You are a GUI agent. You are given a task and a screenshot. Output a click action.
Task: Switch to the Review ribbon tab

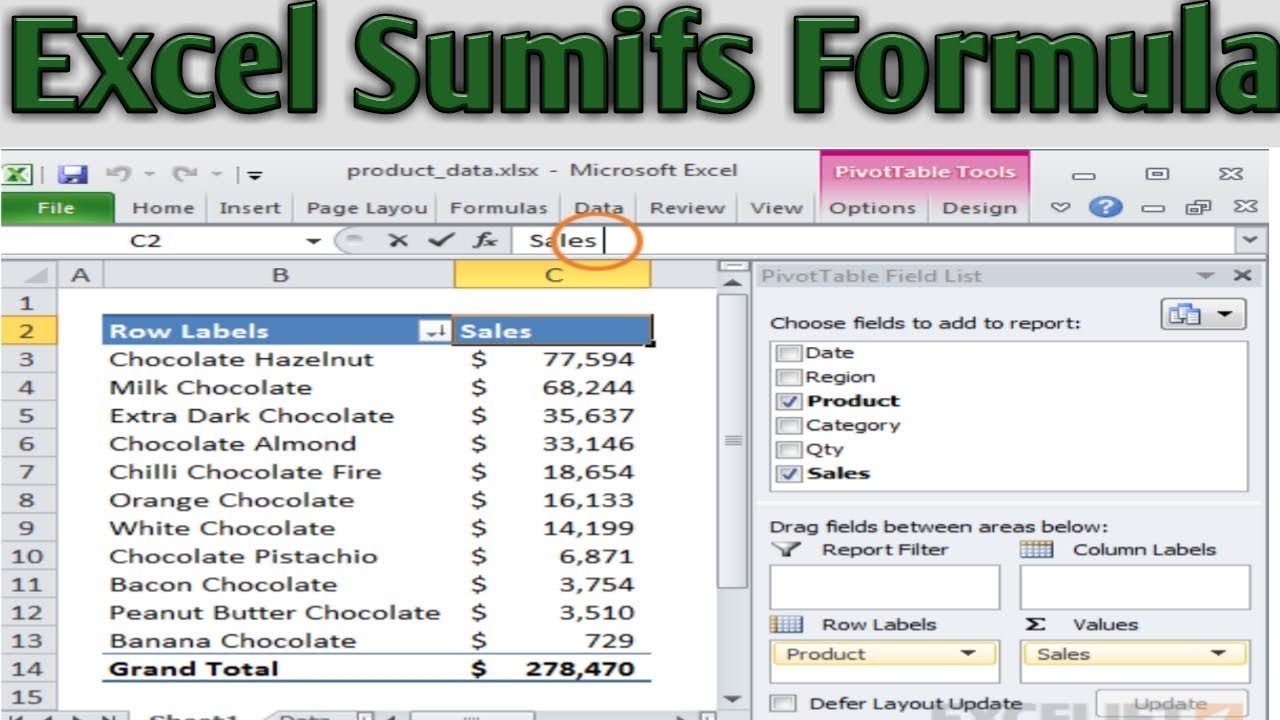click(x=687, y=208)
